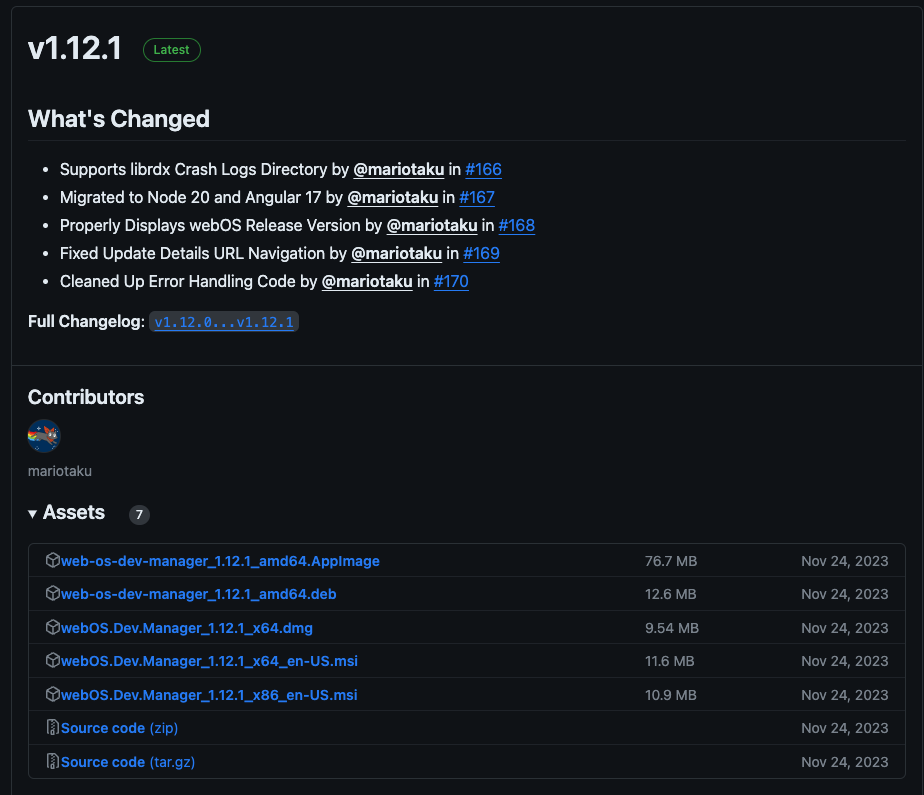Click the Nov 24, 2023 date in the tar.gz row
Image resolution: width=924 pixels, height=795 pixels.
coord(844,762)
